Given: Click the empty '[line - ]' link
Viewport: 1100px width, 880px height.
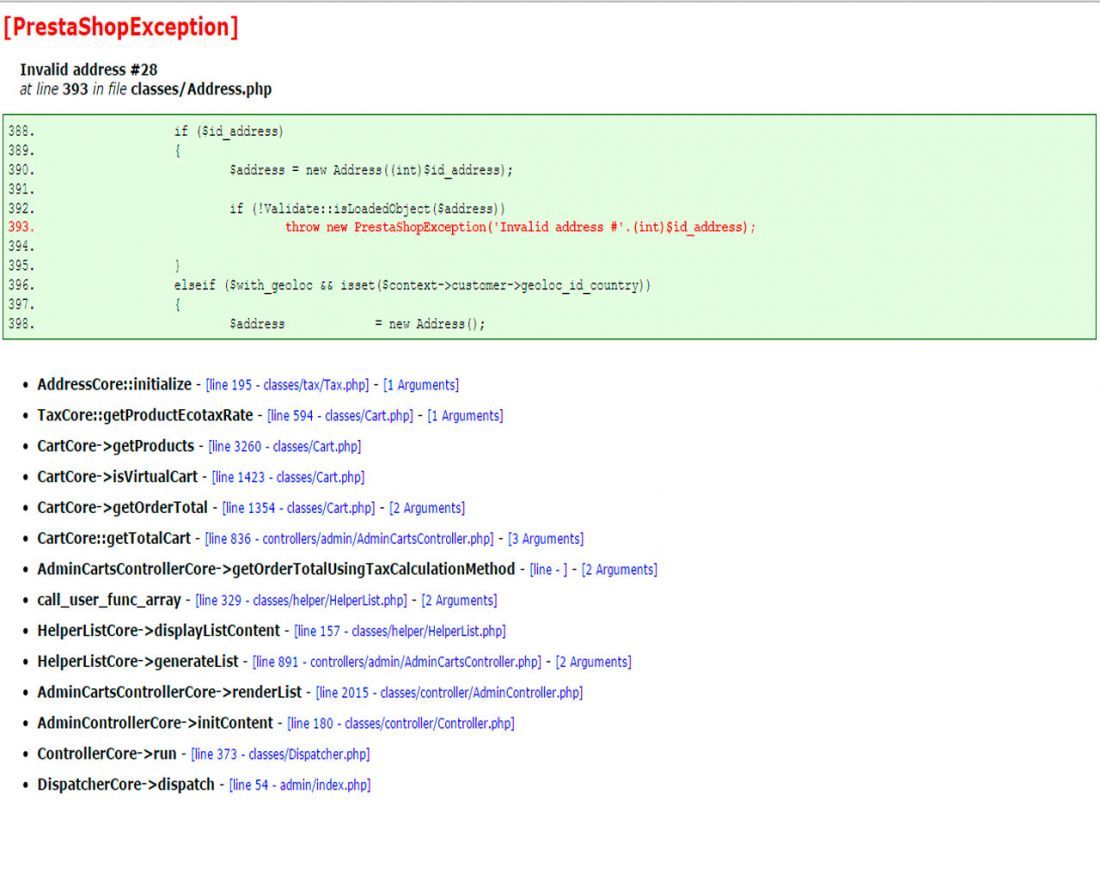Looking at the screenshot, I should tap(549, 571).
